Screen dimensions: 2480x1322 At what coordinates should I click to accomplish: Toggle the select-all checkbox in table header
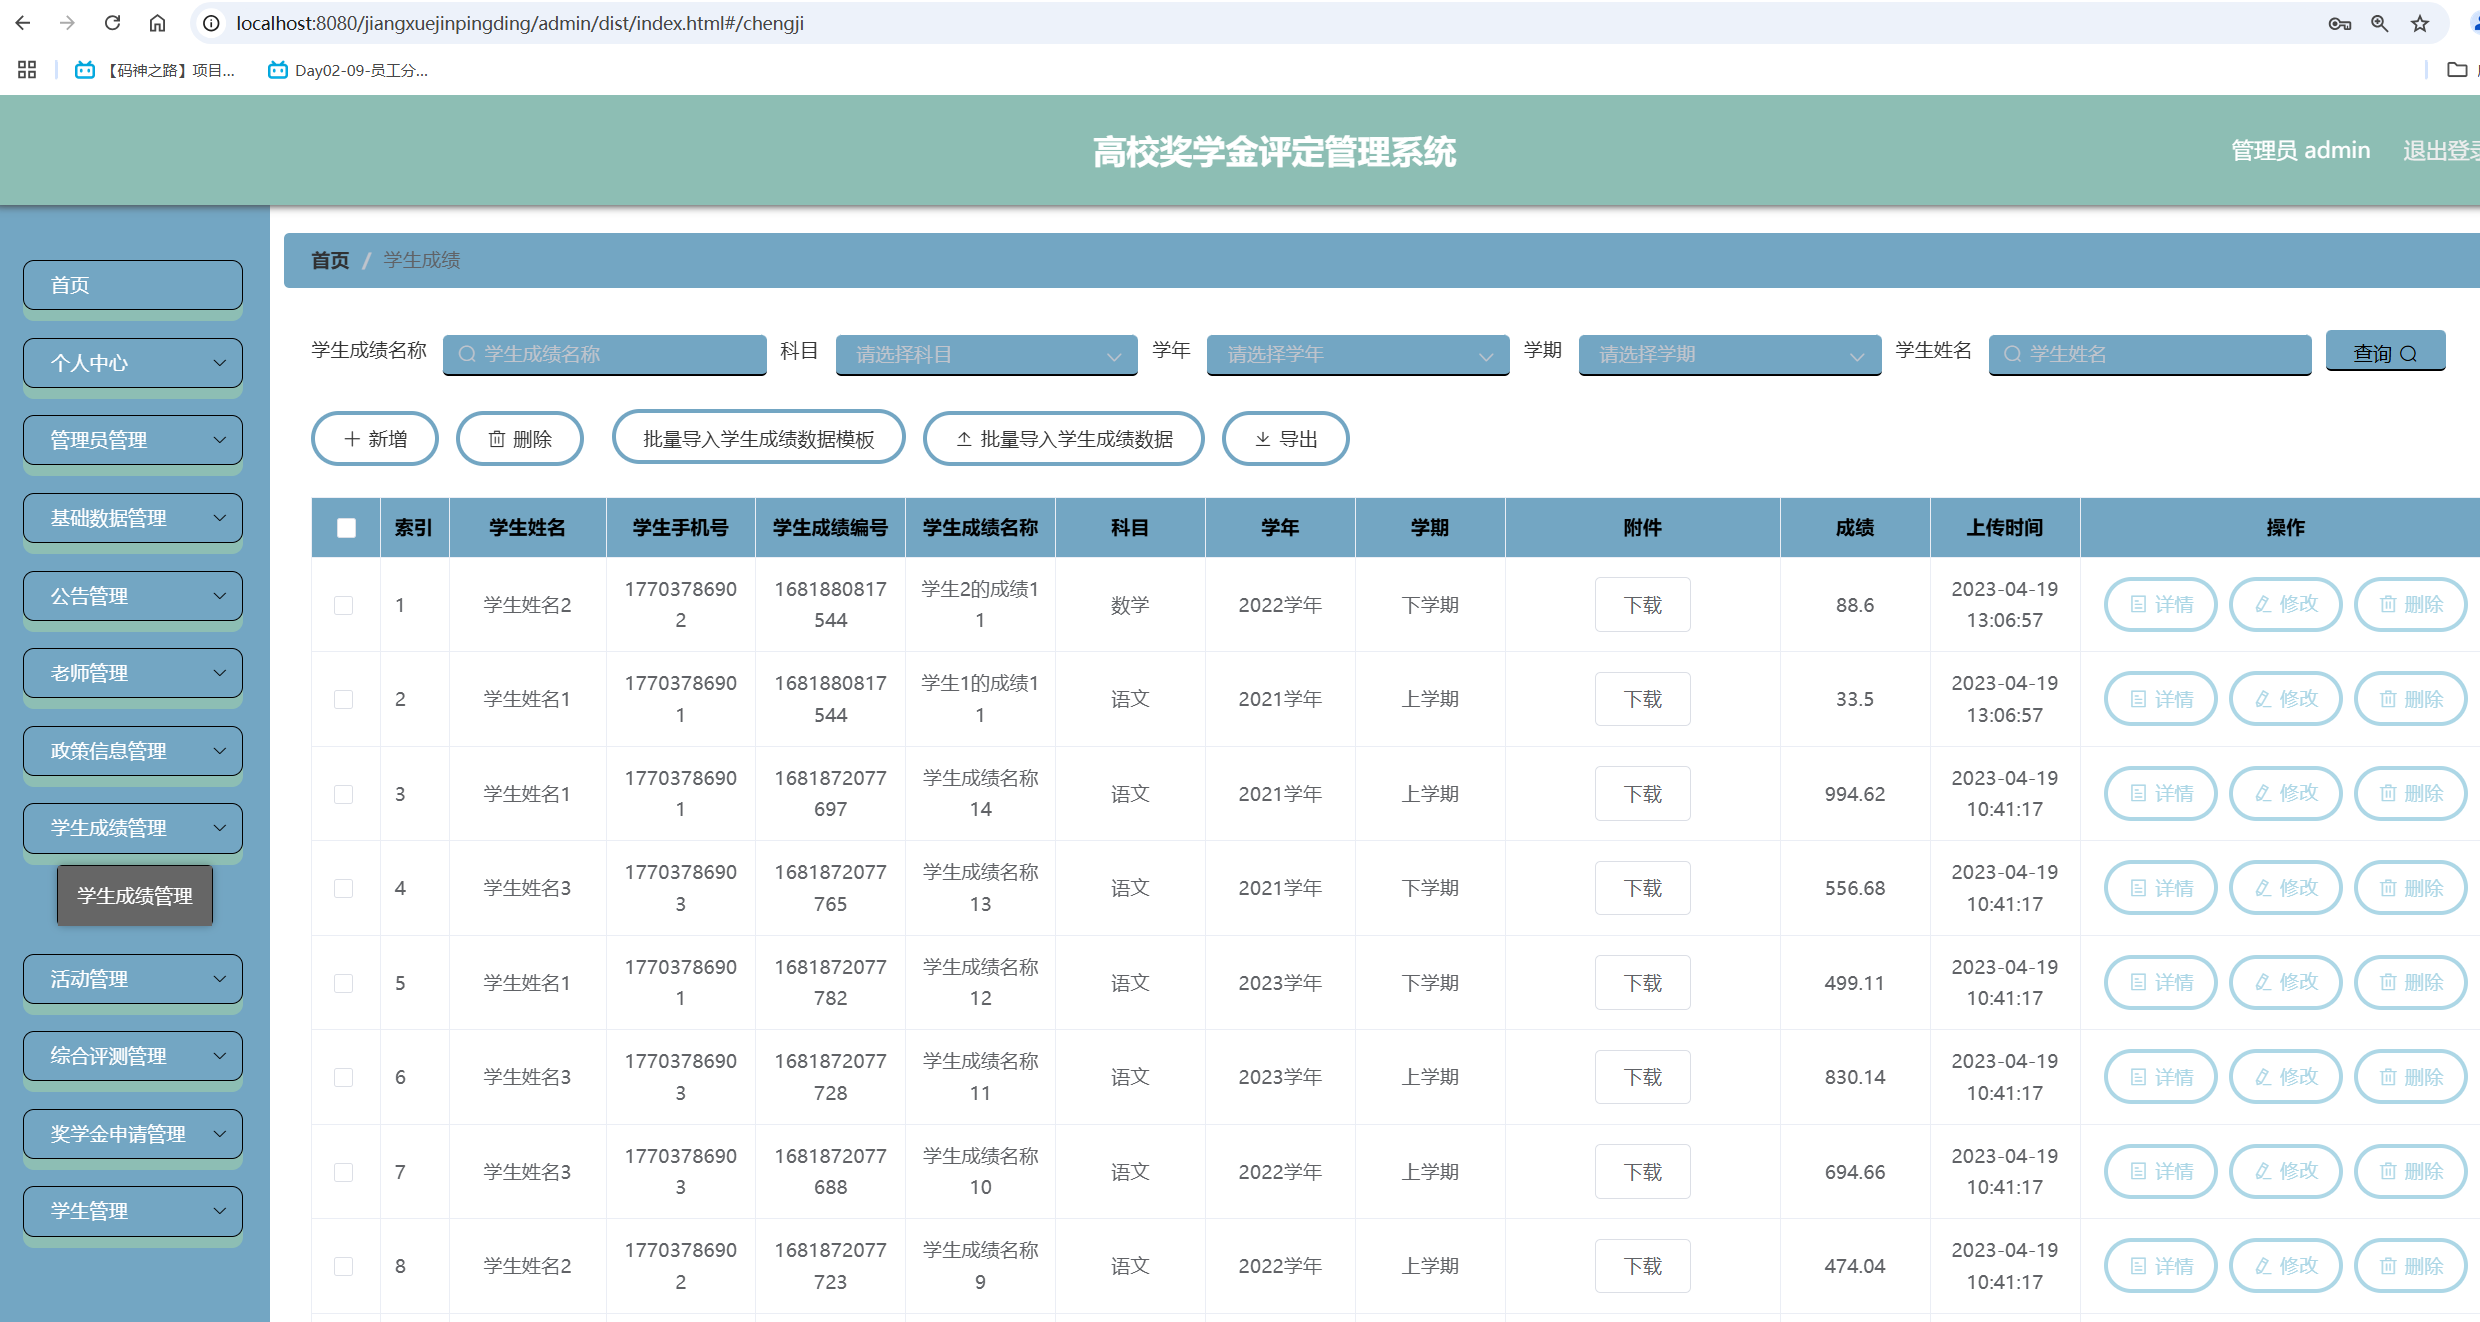coord(346,527)
